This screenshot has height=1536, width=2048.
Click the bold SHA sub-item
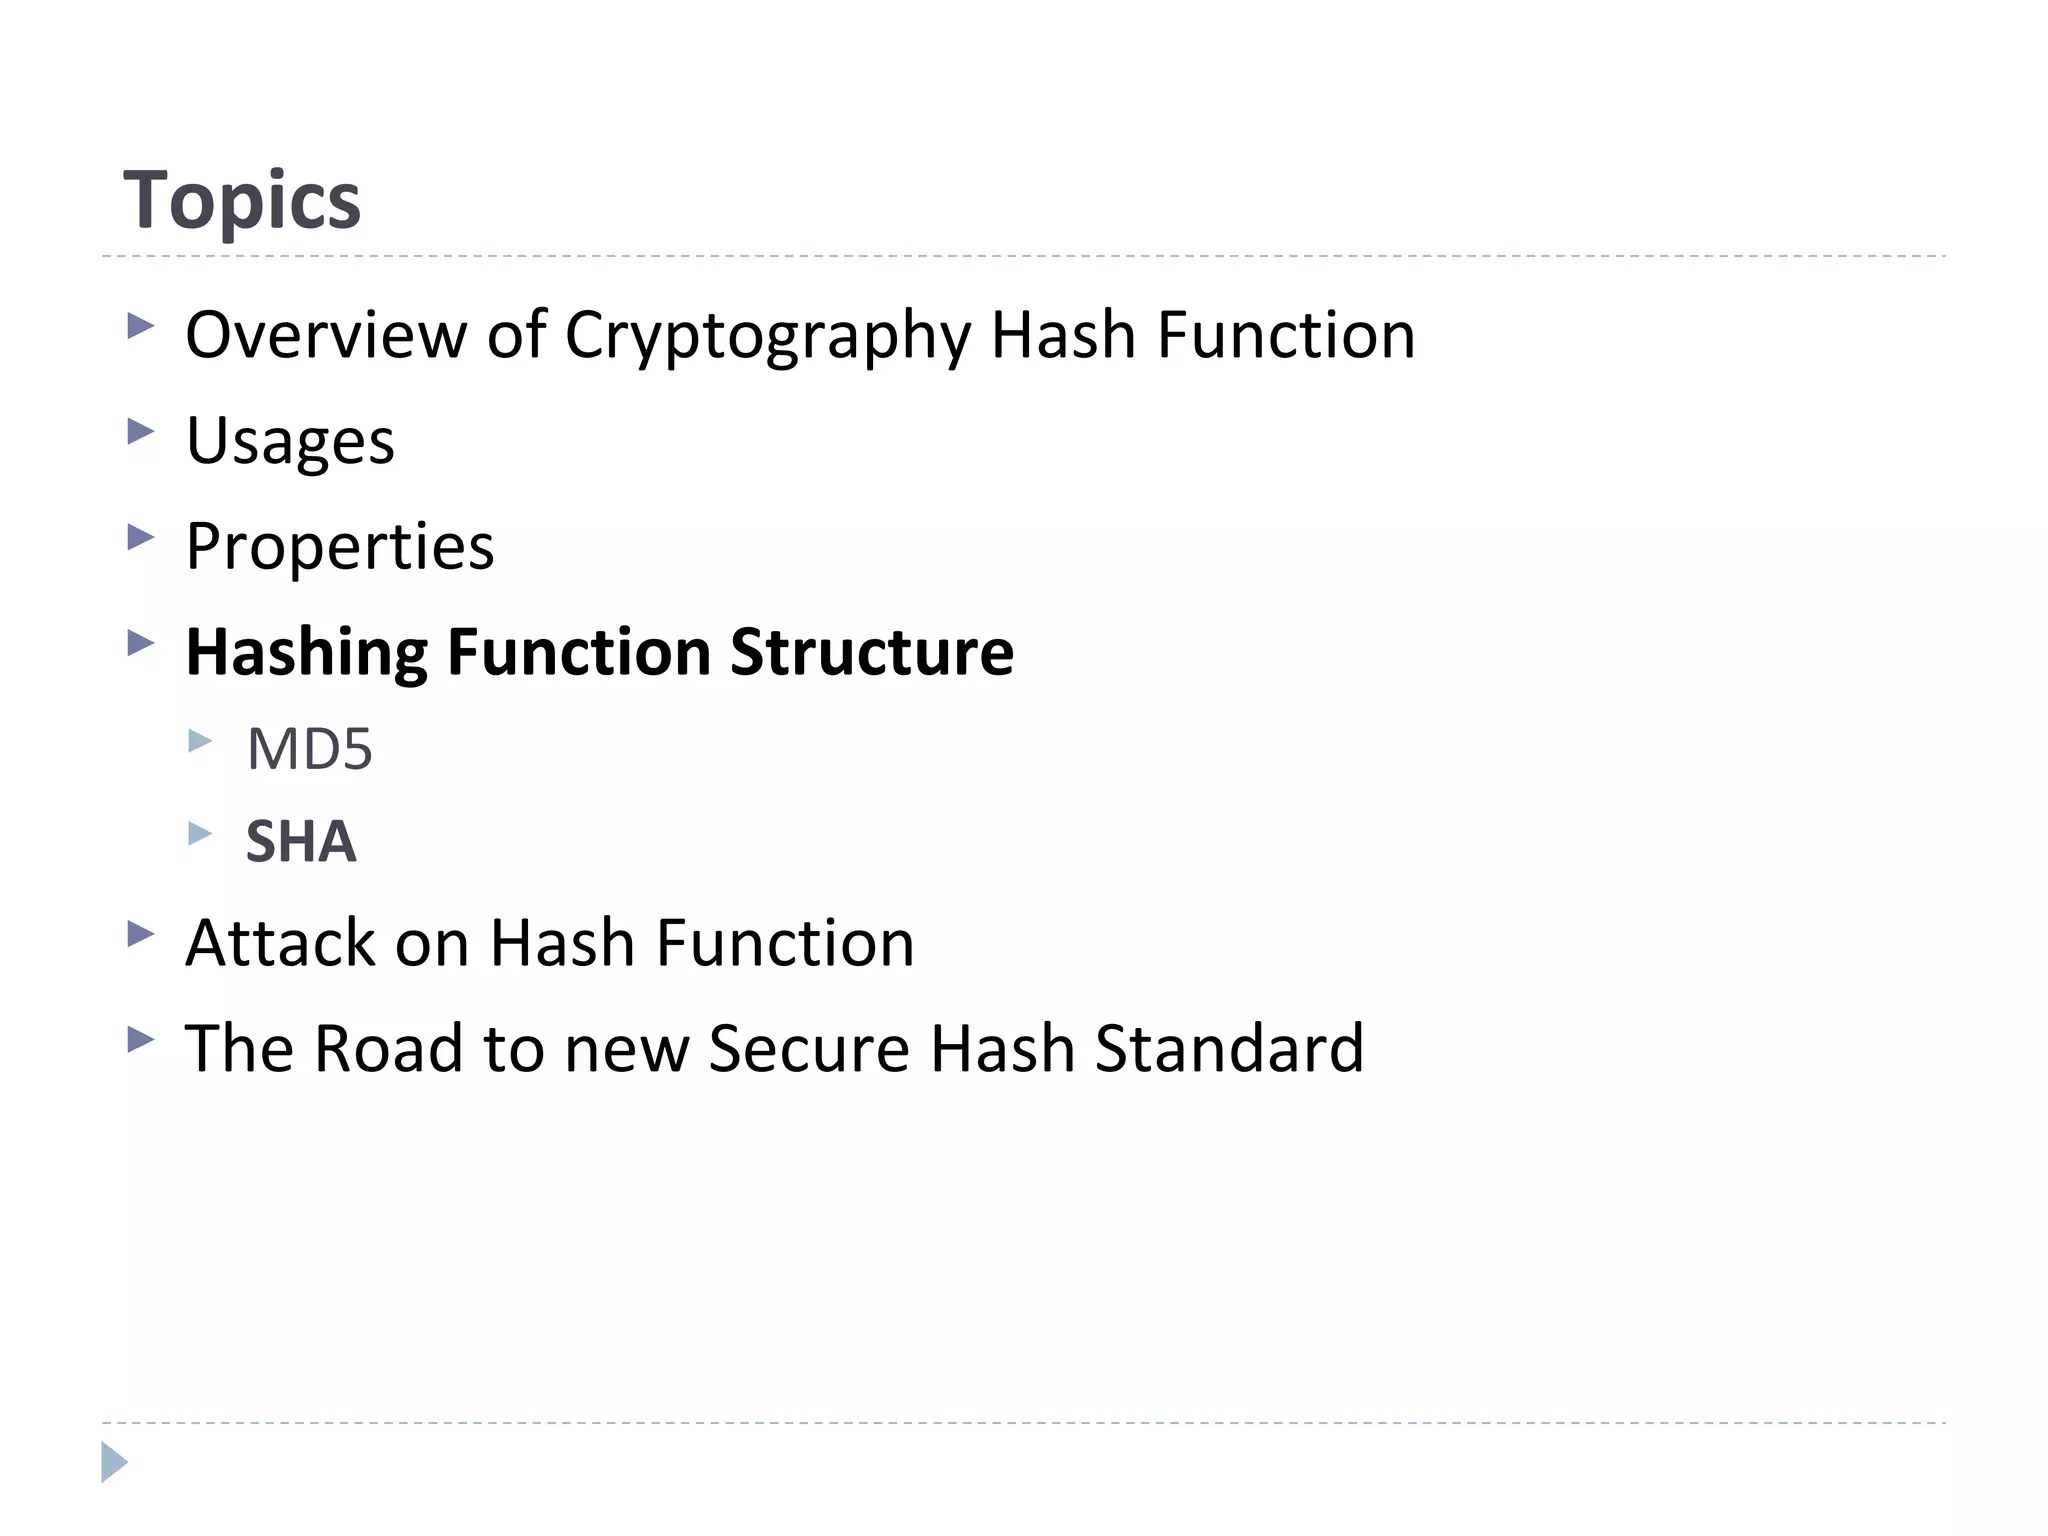[x=301, y=841]
